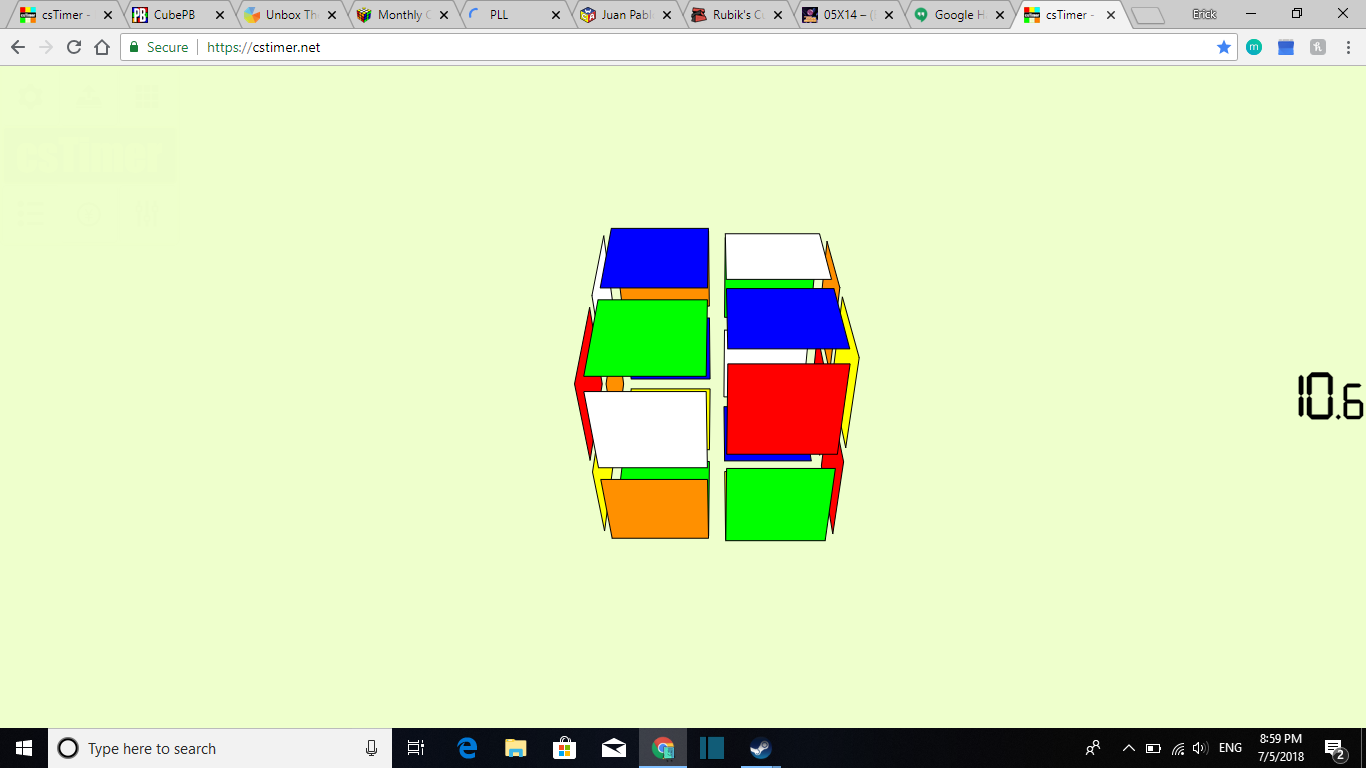Bookmark this page with the star
This screenshot has height=768, width=1366.
coord(1224,47)
